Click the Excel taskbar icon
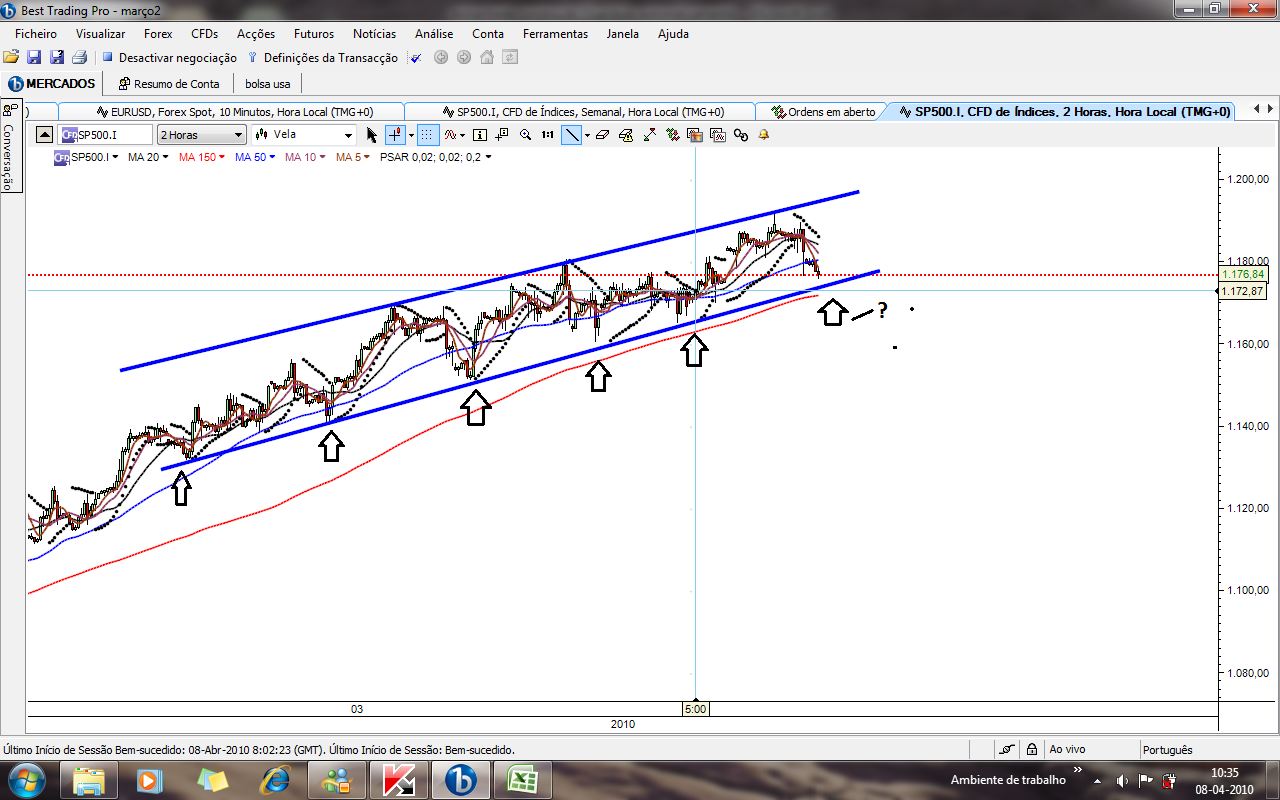Viewport: 1280px width, 800px height. click(523, 780)
